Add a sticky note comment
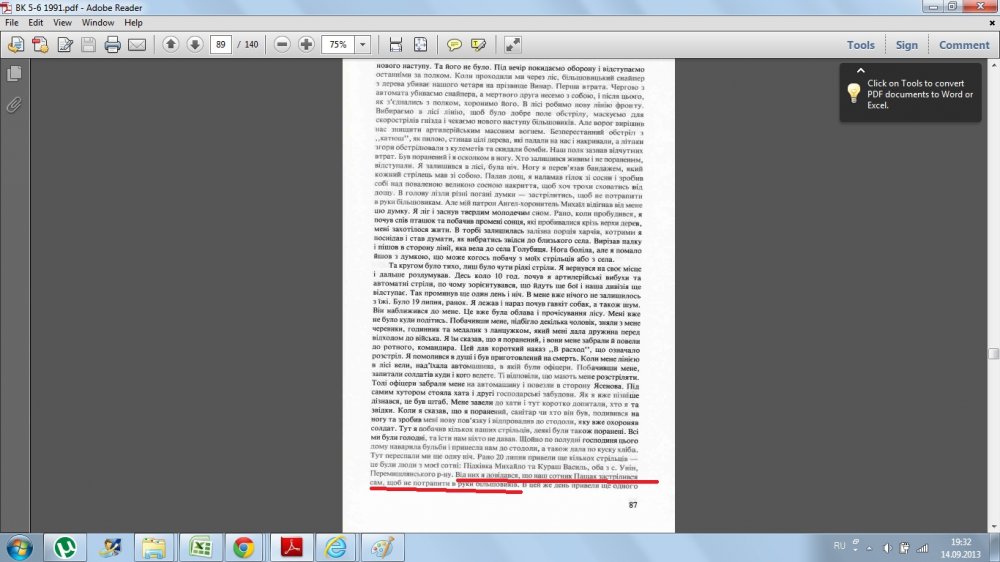1000x562 pixels. point(454,45)
